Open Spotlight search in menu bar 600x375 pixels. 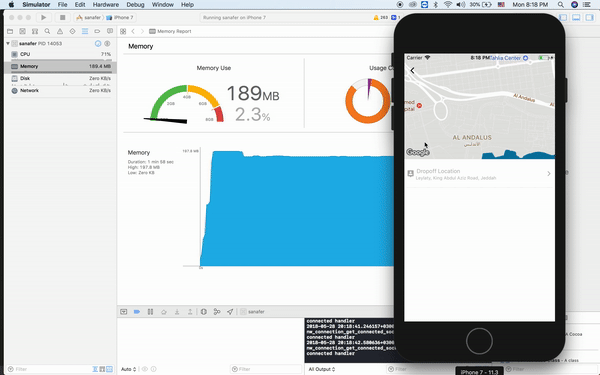pyautogui.click(x=561, y=5)
